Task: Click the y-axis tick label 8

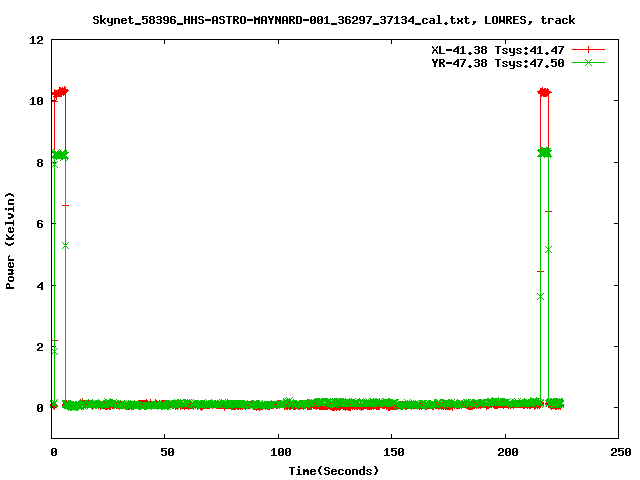Action: point(40,163)
